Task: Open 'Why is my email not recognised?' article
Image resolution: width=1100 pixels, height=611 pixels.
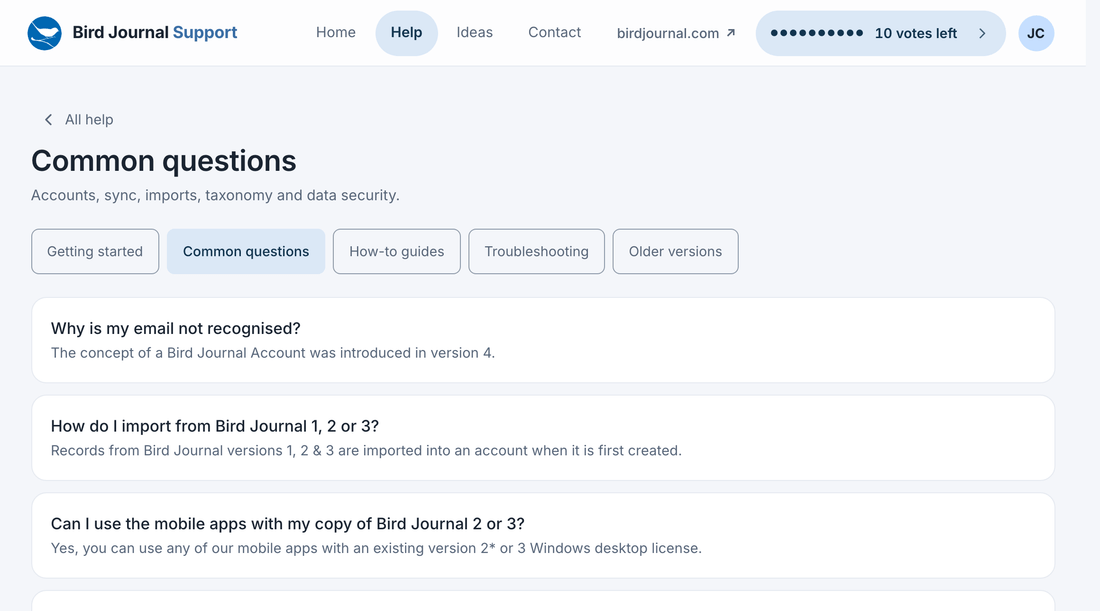Action: pyautogui.click(x=543, y=340)
